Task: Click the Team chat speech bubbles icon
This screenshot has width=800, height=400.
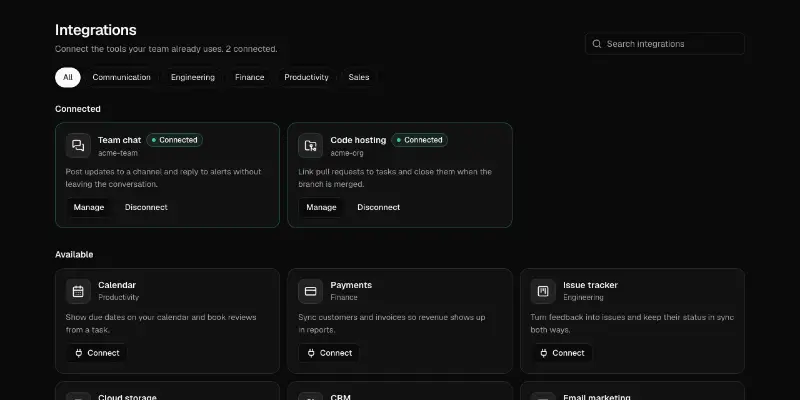Action: click(78, 146)
